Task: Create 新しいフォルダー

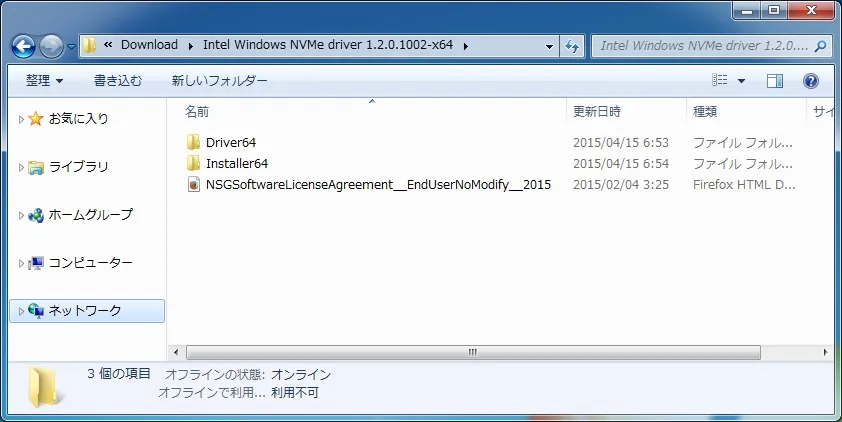Action: [219, 81]
